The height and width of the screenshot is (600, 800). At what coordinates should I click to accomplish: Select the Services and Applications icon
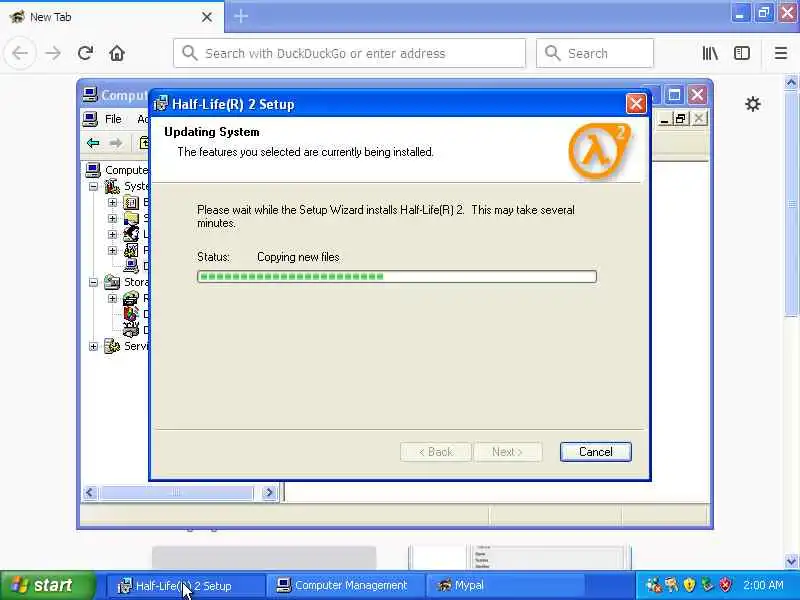coord(112,346)
